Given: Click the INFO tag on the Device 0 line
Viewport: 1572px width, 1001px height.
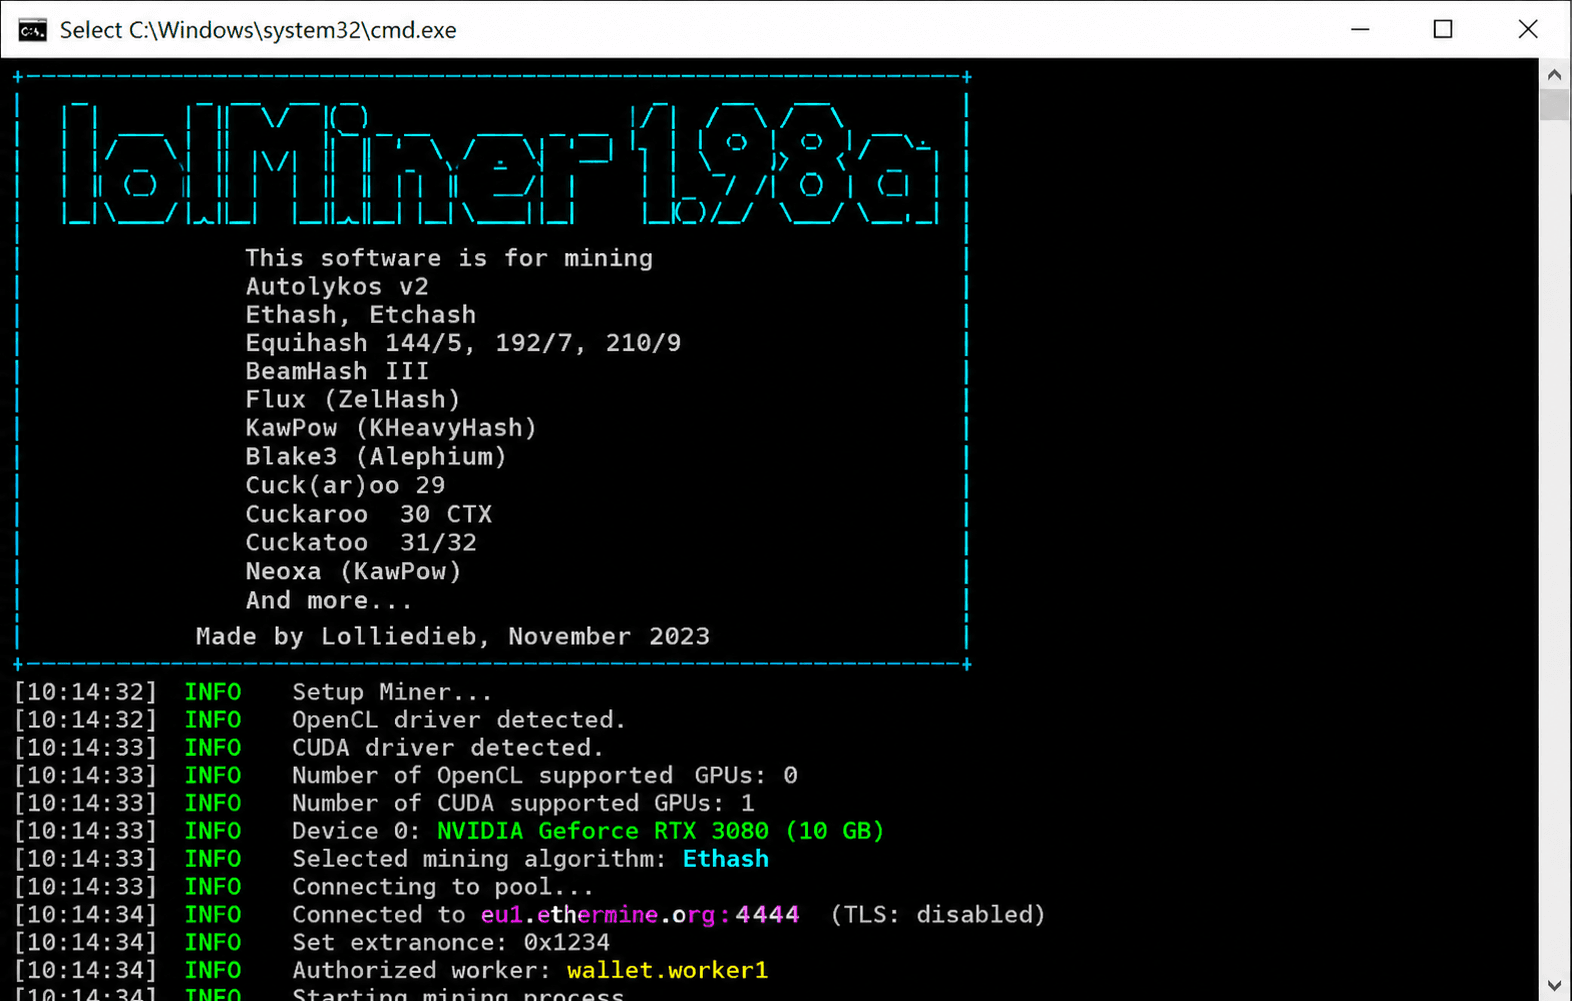Looking at the screenshot, I should click(x=213, y=831).
